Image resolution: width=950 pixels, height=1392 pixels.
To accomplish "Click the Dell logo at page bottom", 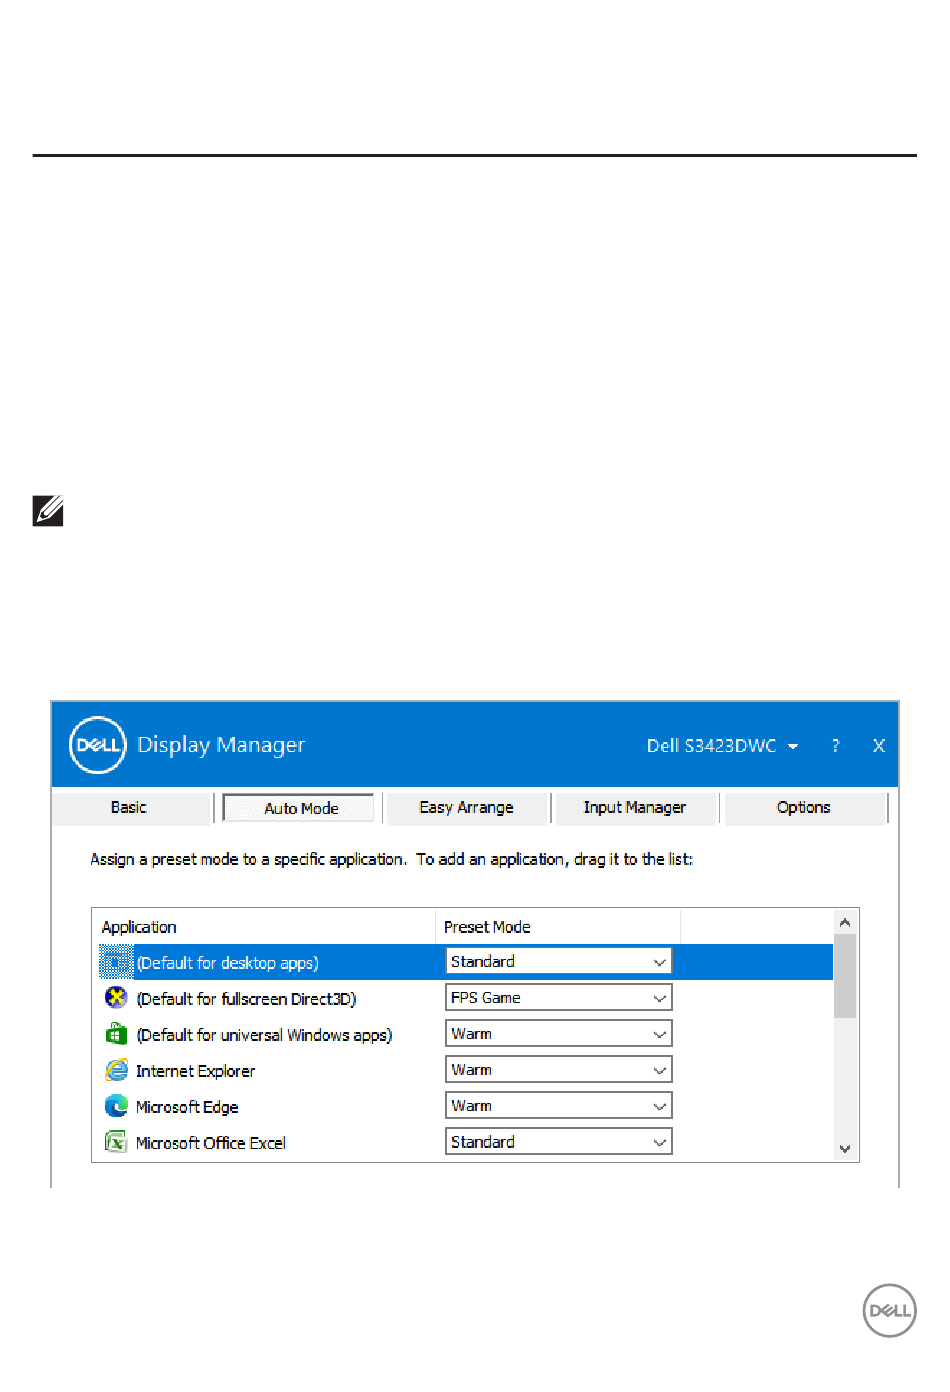I will click(889, 1310).
